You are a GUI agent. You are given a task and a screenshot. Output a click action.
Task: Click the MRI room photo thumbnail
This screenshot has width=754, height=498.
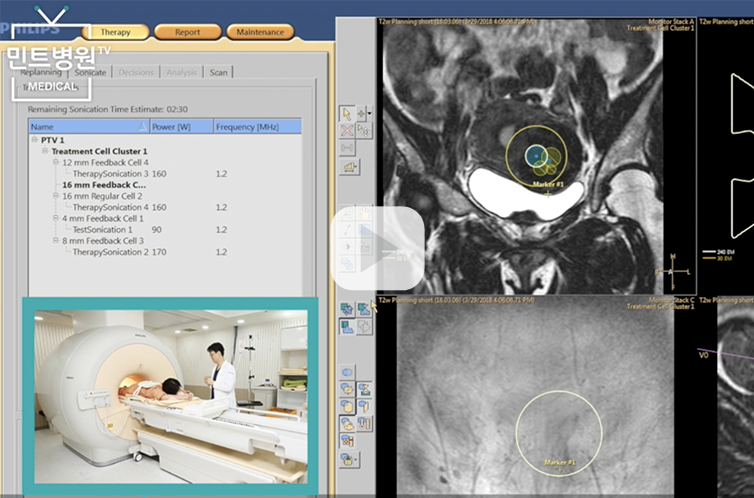click(x=171, y=397)
